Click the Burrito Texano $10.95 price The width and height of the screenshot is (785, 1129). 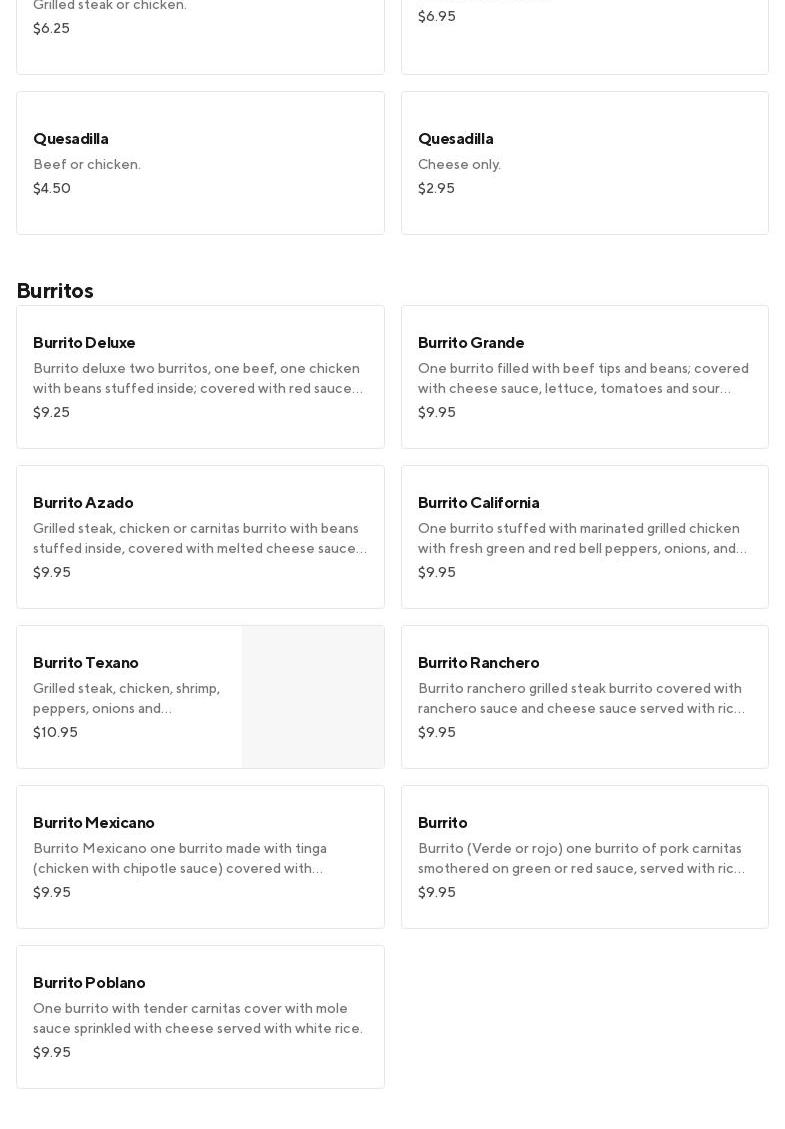(x=55, y=732)
